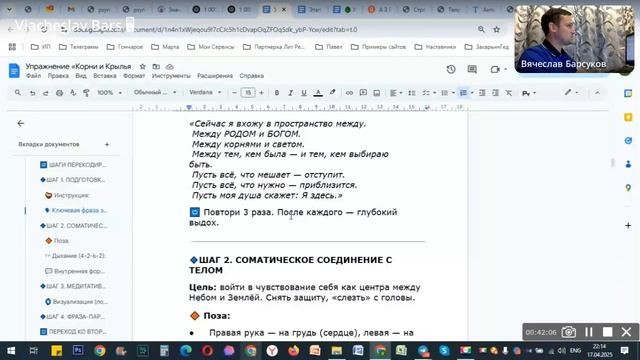Insert an image from the toolbar

point(376,93)
